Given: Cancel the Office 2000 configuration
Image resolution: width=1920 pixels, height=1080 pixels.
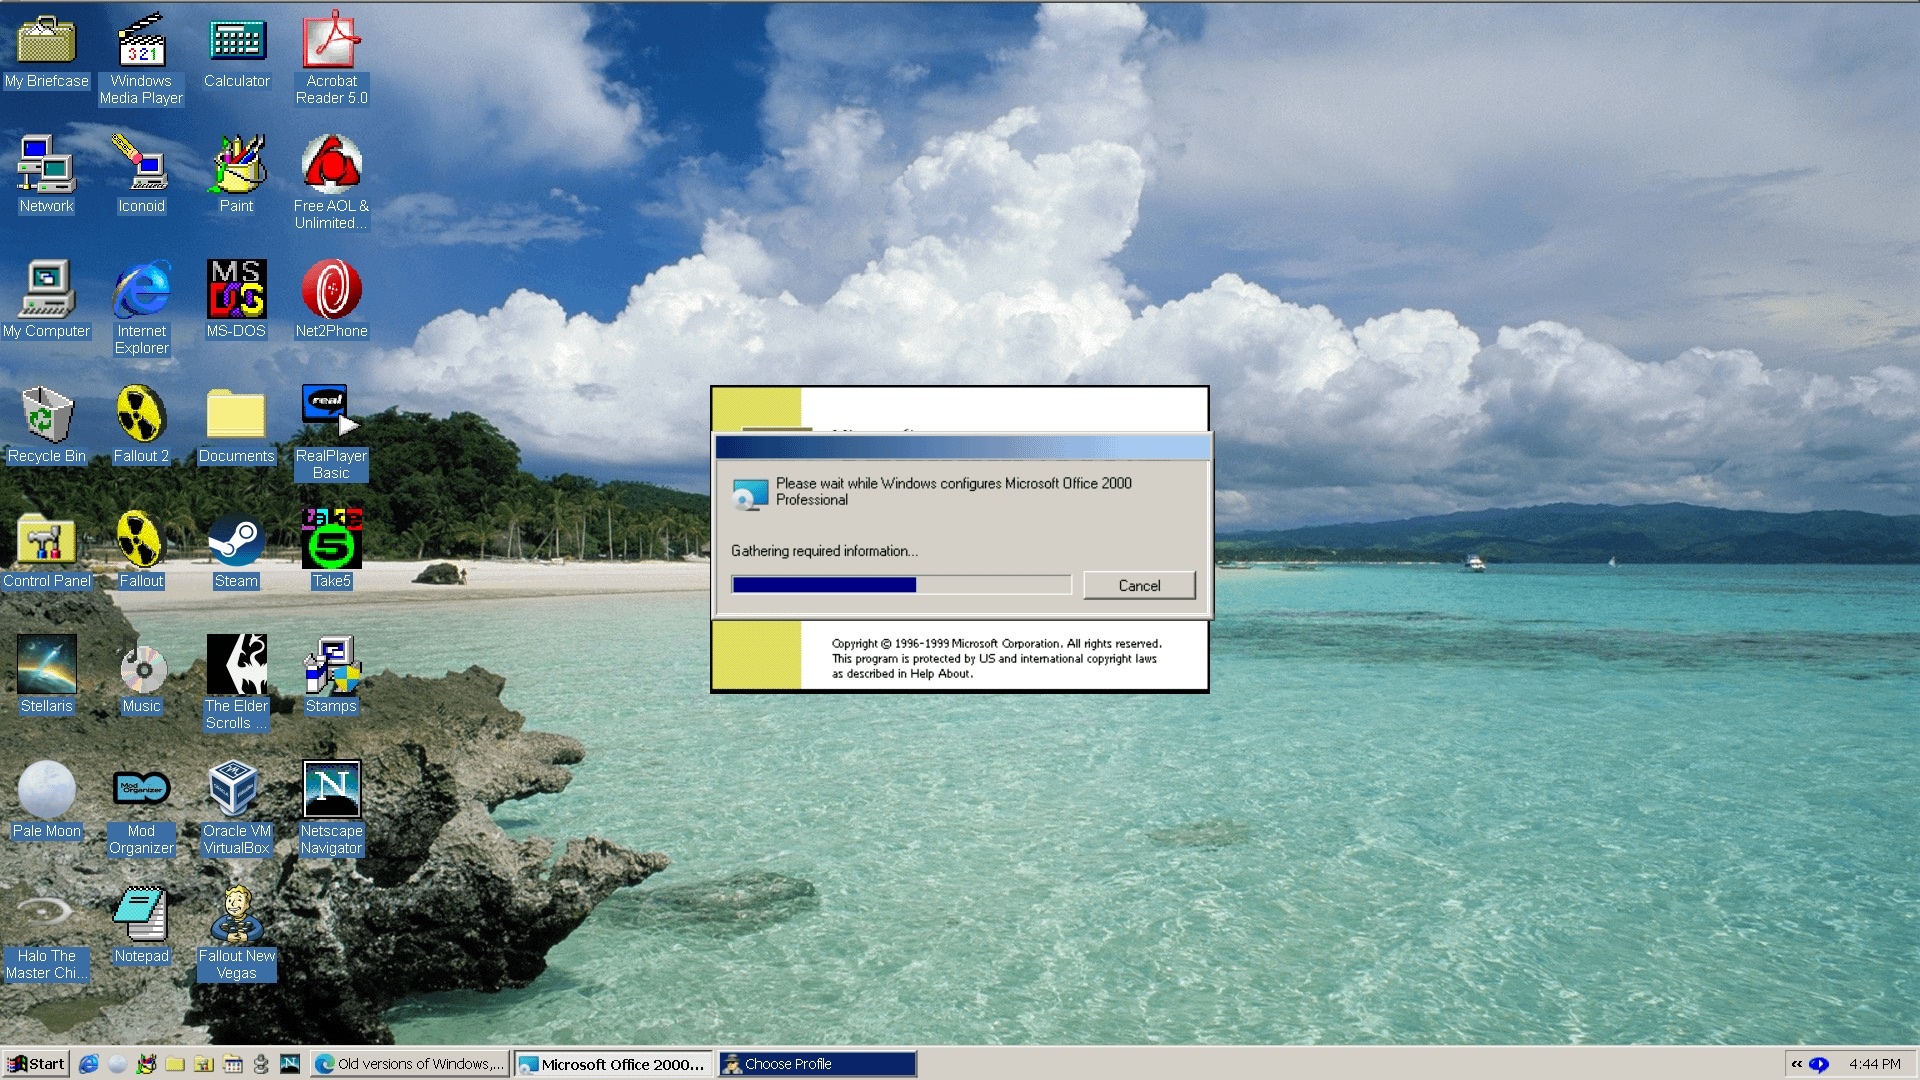Looking at the screenshot, I should coord(1139,585).
